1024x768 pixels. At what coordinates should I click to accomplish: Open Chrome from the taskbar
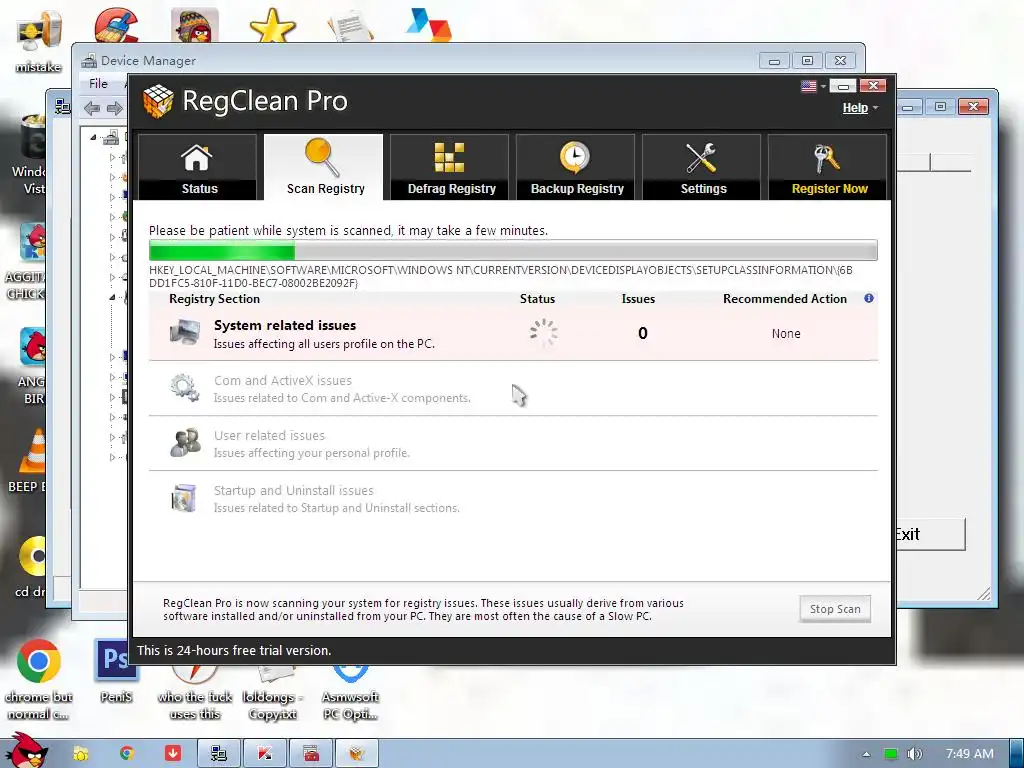(x=127, y=754)
